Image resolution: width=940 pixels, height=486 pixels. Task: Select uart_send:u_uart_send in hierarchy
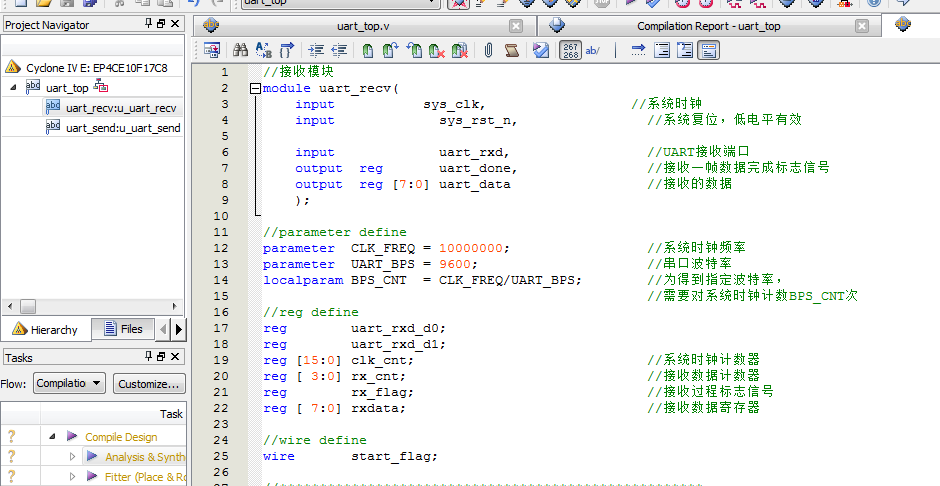click(x=122, y=128)
